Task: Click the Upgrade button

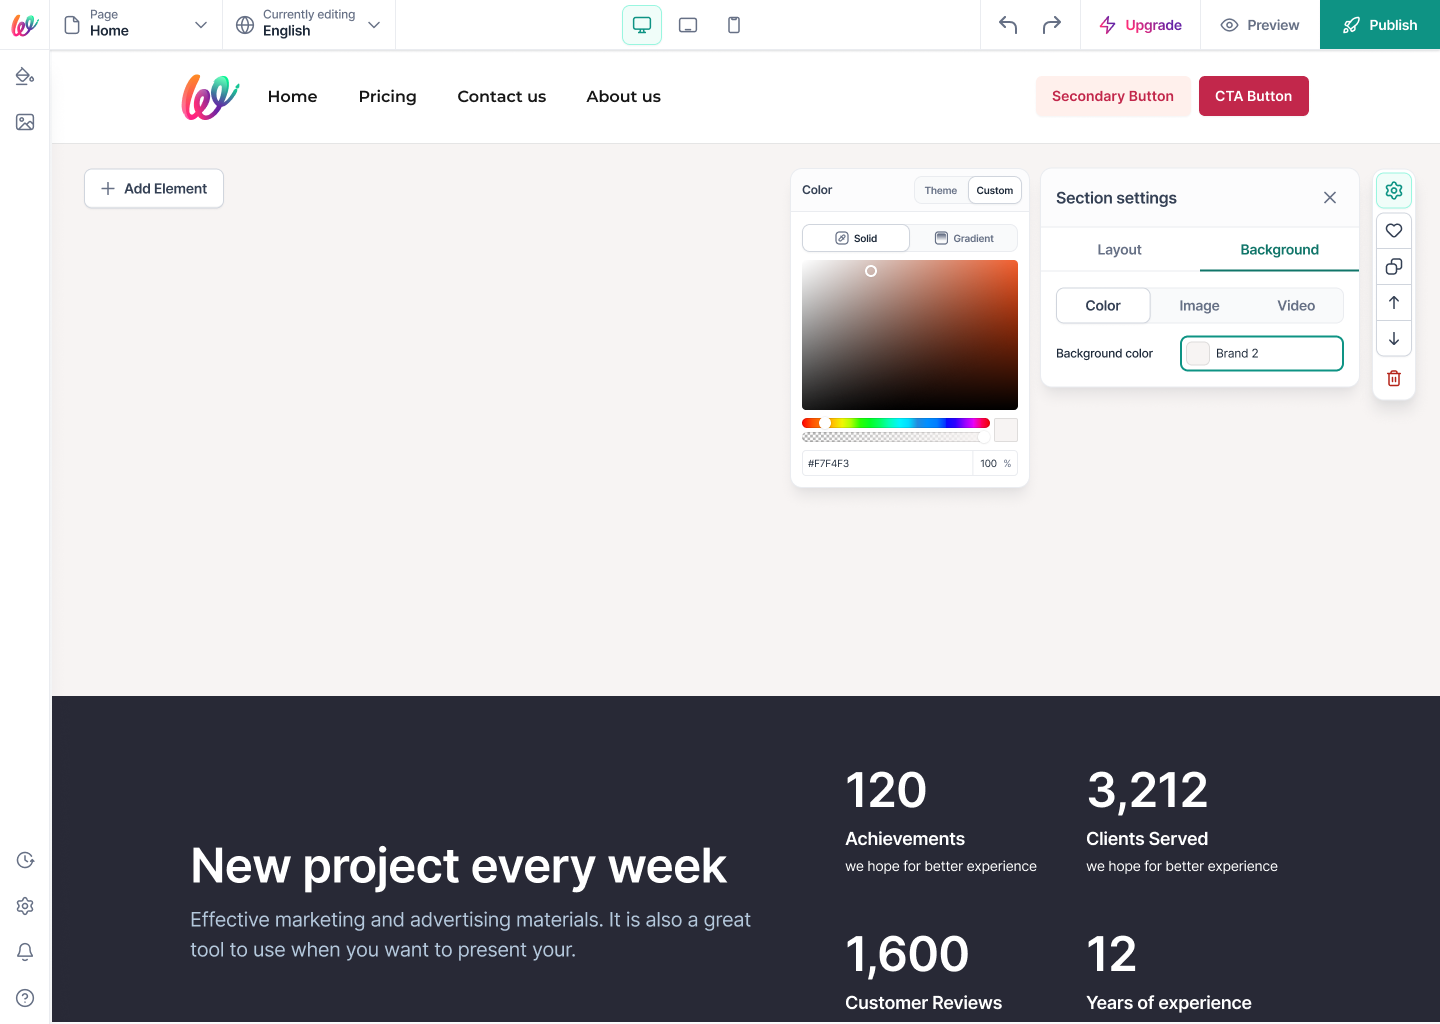Action: [1140, 25]
